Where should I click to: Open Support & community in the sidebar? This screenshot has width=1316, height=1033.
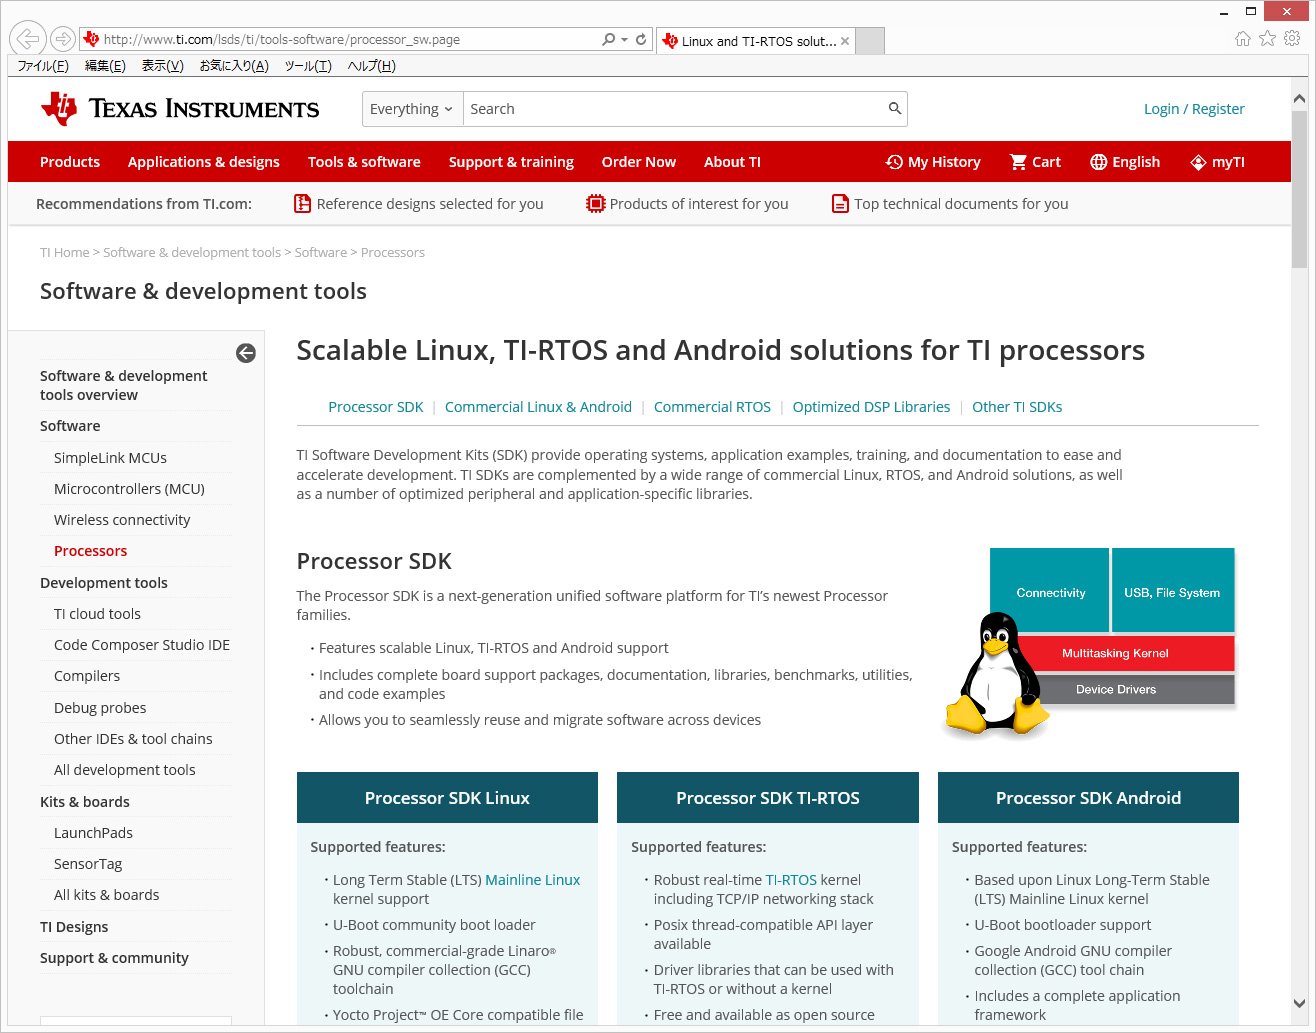pyautogui.click(x=114, y=958)
